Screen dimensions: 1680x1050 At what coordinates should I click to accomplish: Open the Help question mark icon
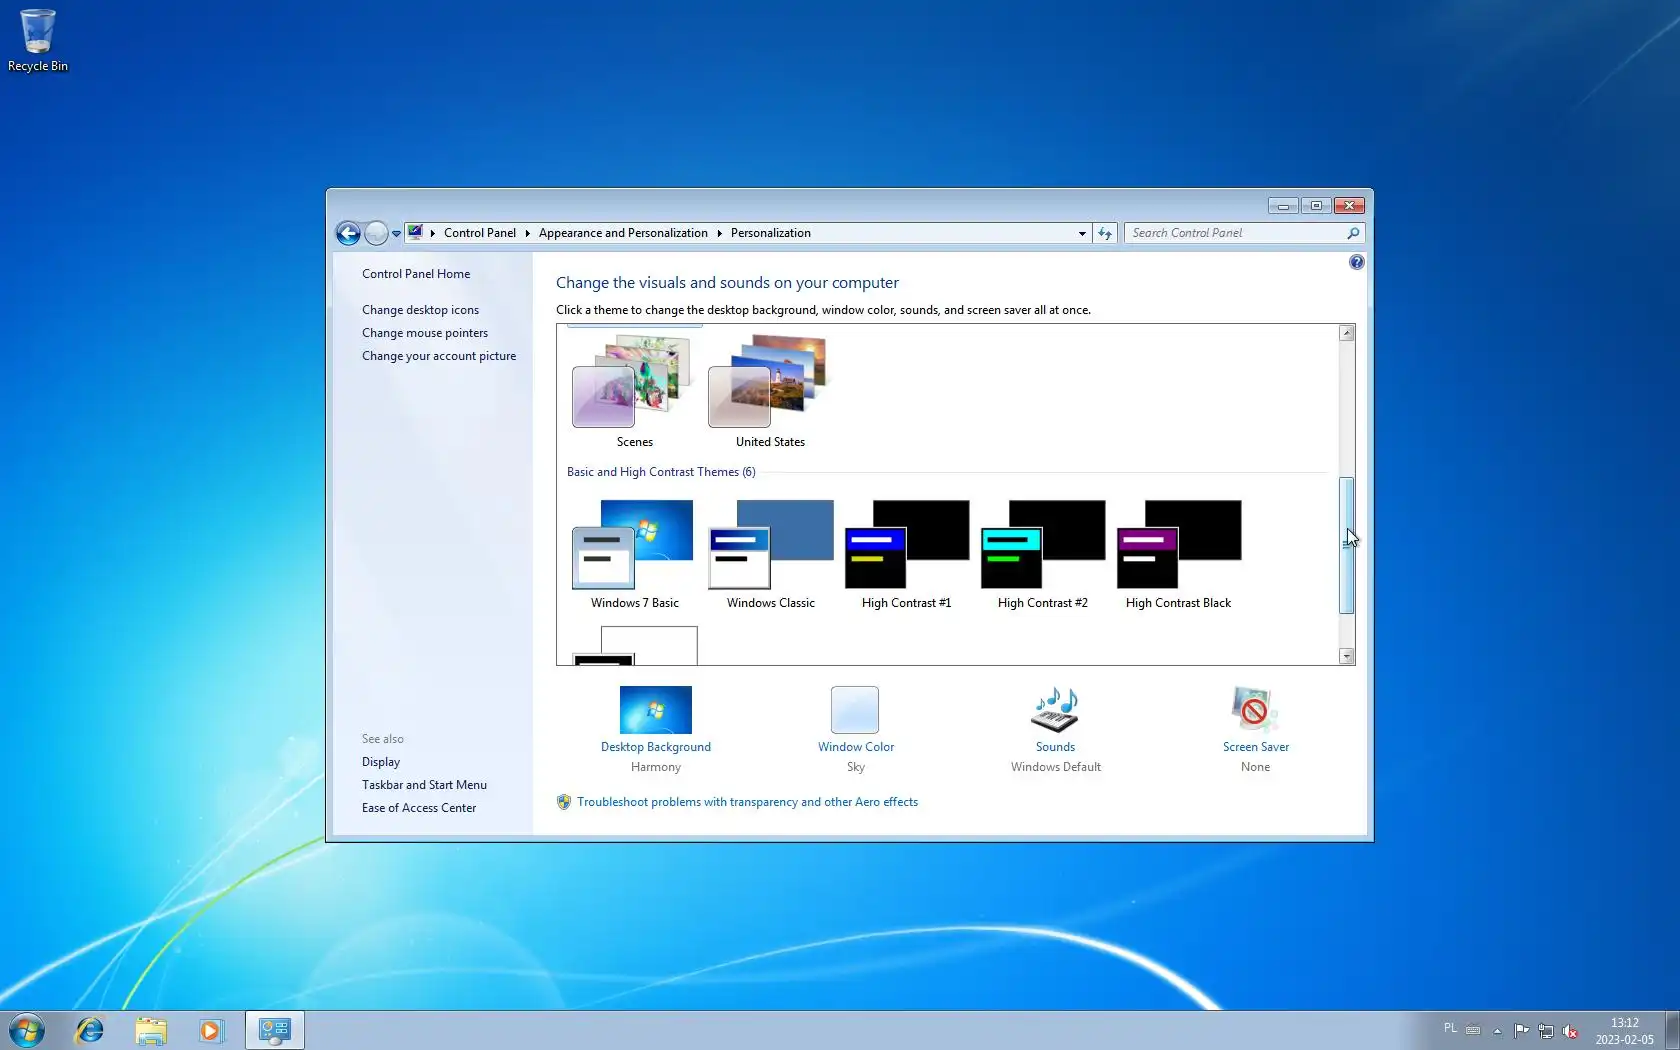1356,262
